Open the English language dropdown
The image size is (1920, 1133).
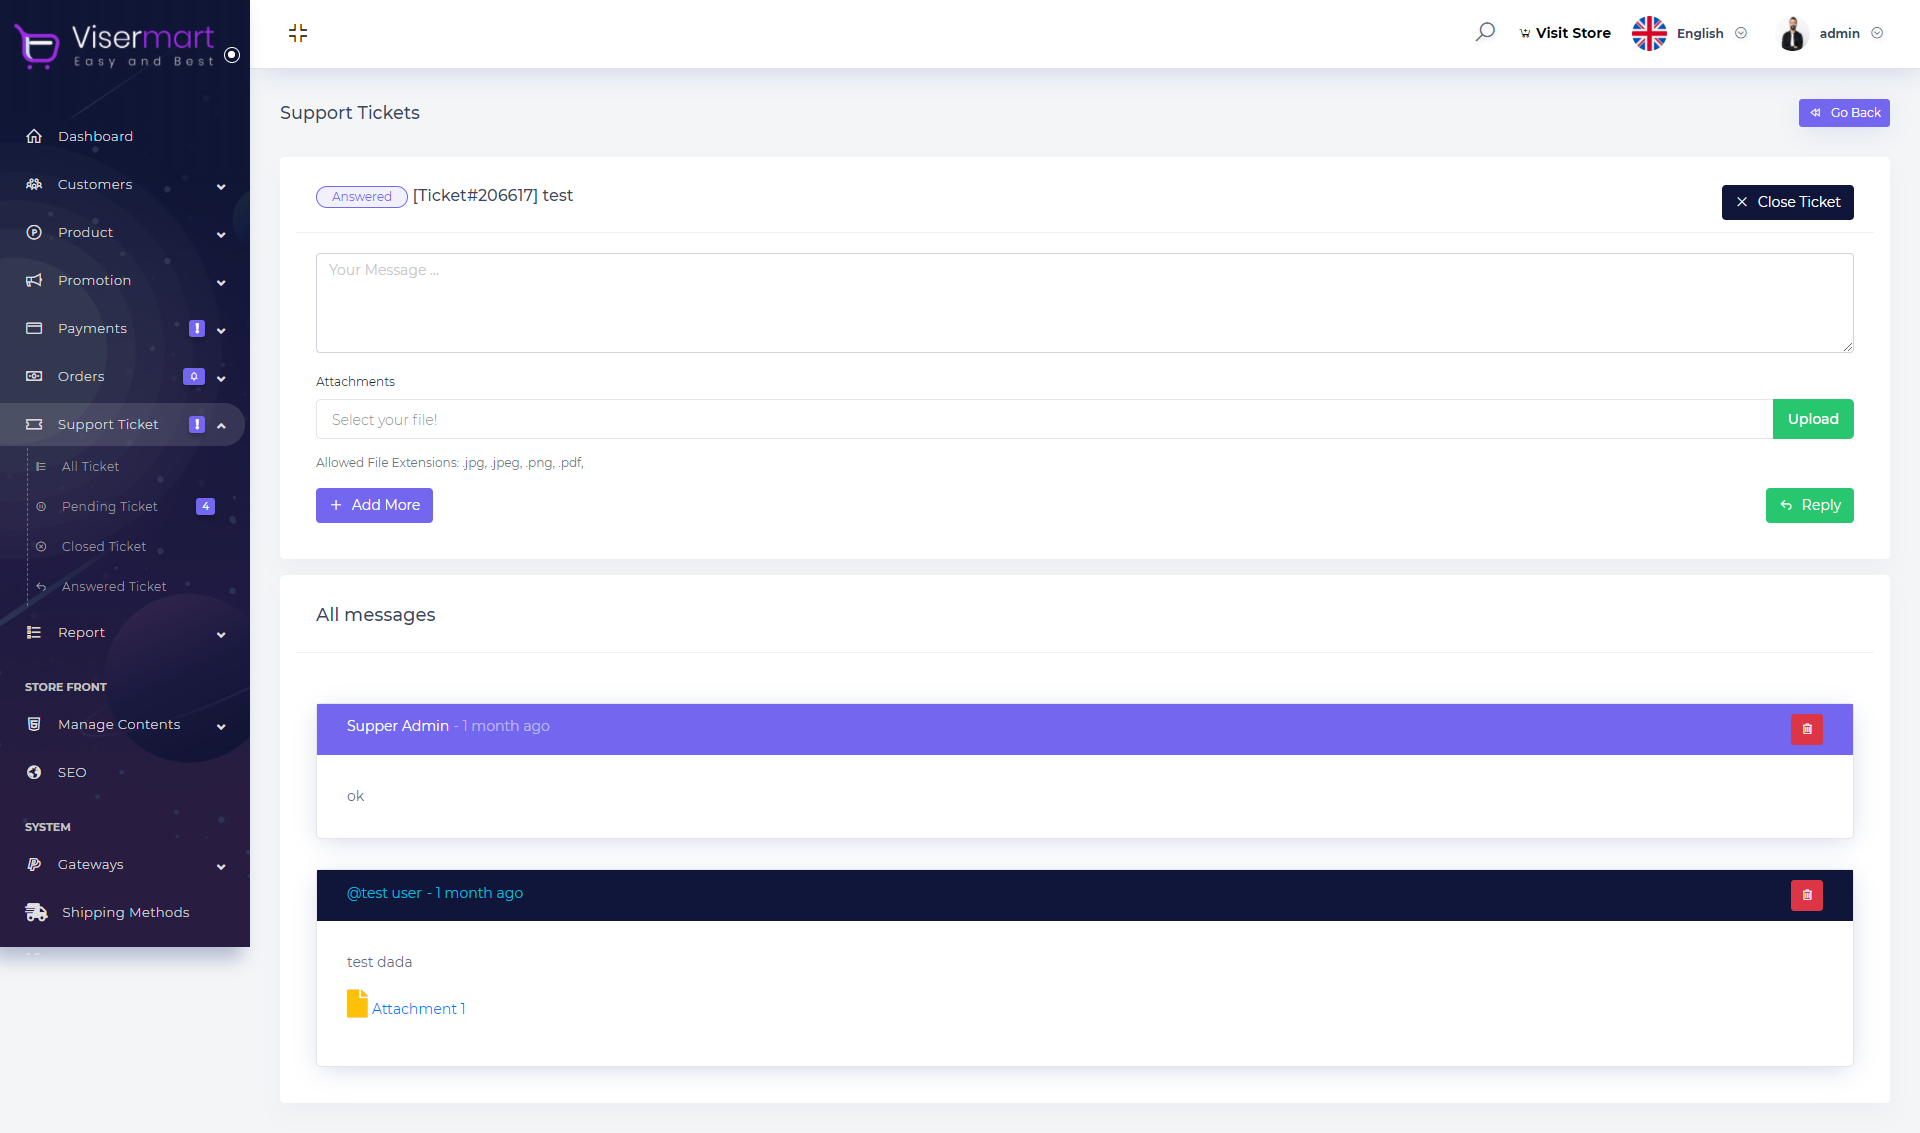[x=1700, y=33]
